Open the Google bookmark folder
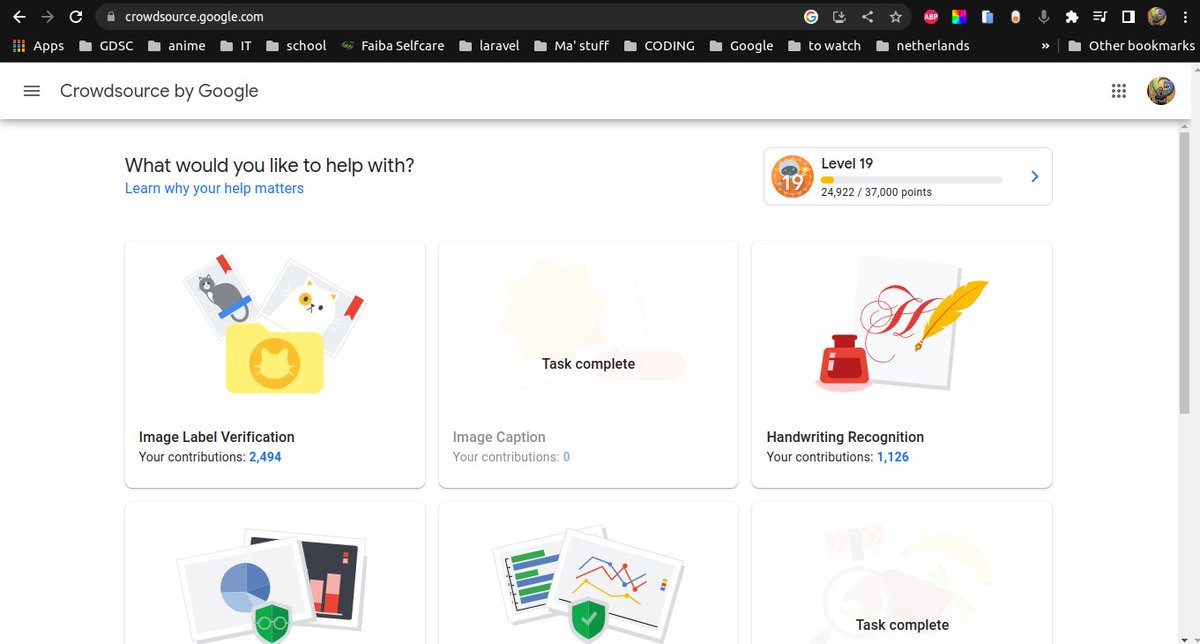1200x644 pixels. [740, 46]
